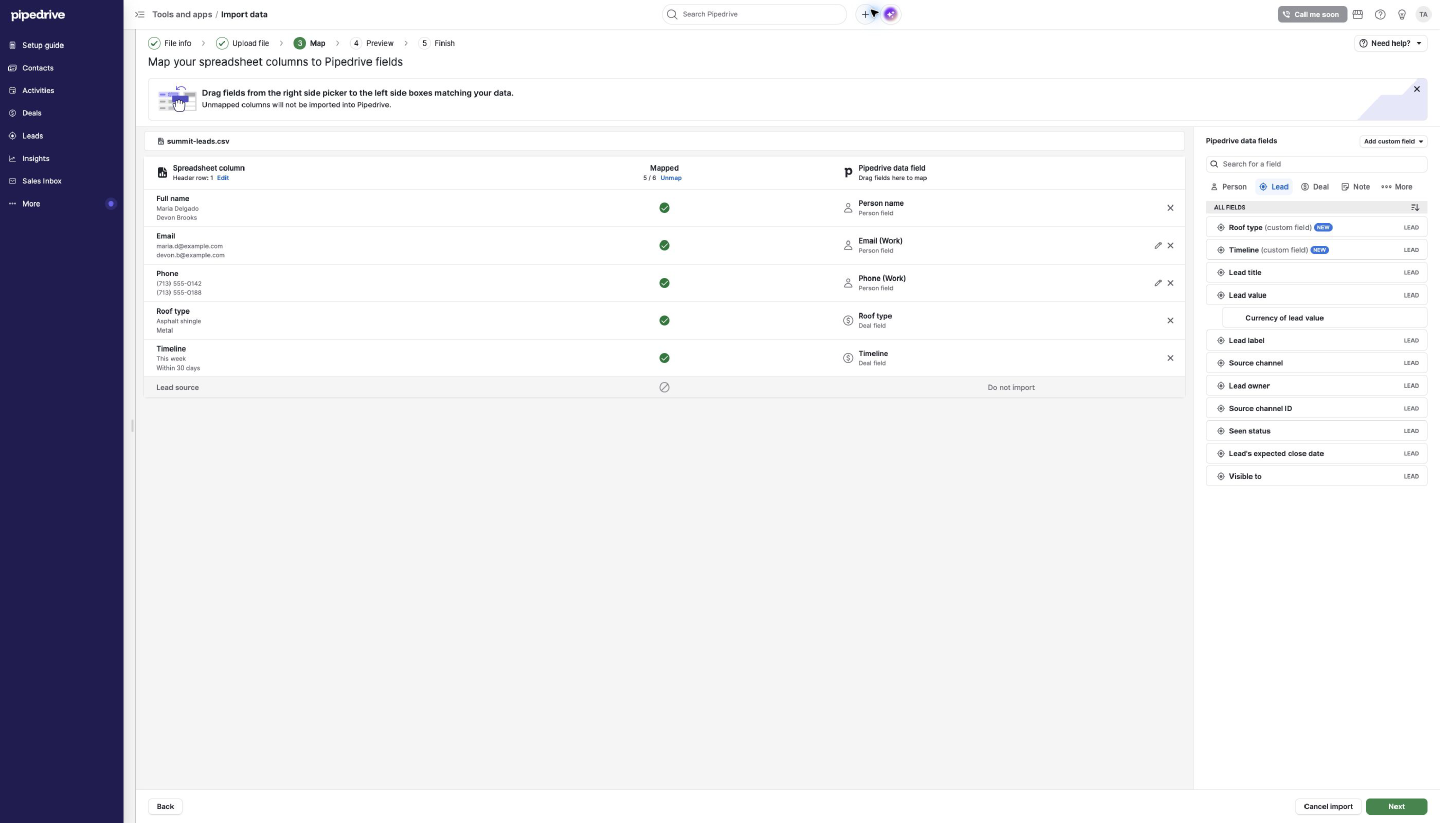Click the Do not import label
This screenshot has width=1440, height=823.
click(x=1011, y=387)
